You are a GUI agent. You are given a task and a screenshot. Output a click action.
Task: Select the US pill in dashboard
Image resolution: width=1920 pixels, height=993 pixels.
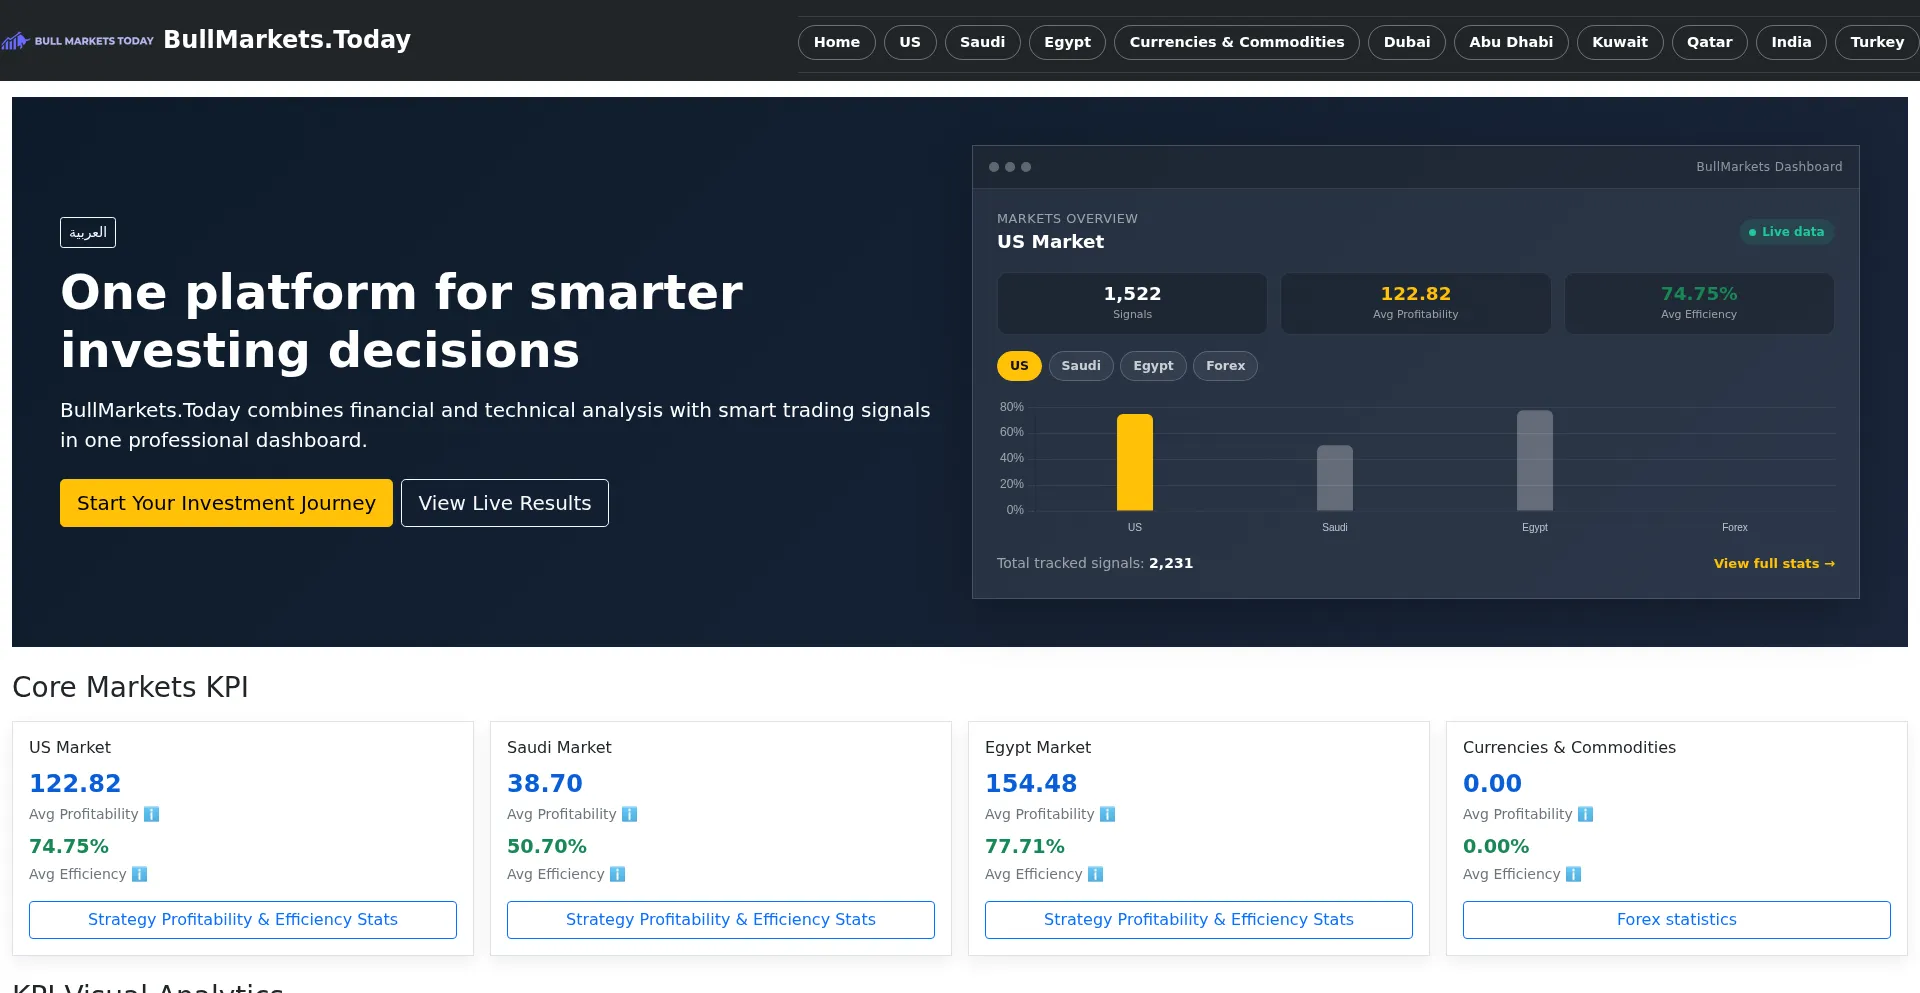pos(1019,366)
